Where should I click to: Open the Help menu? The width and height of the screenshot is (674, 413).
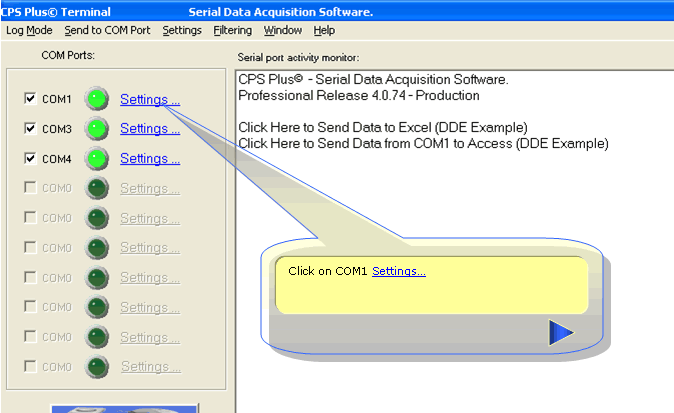pos(324,31)
